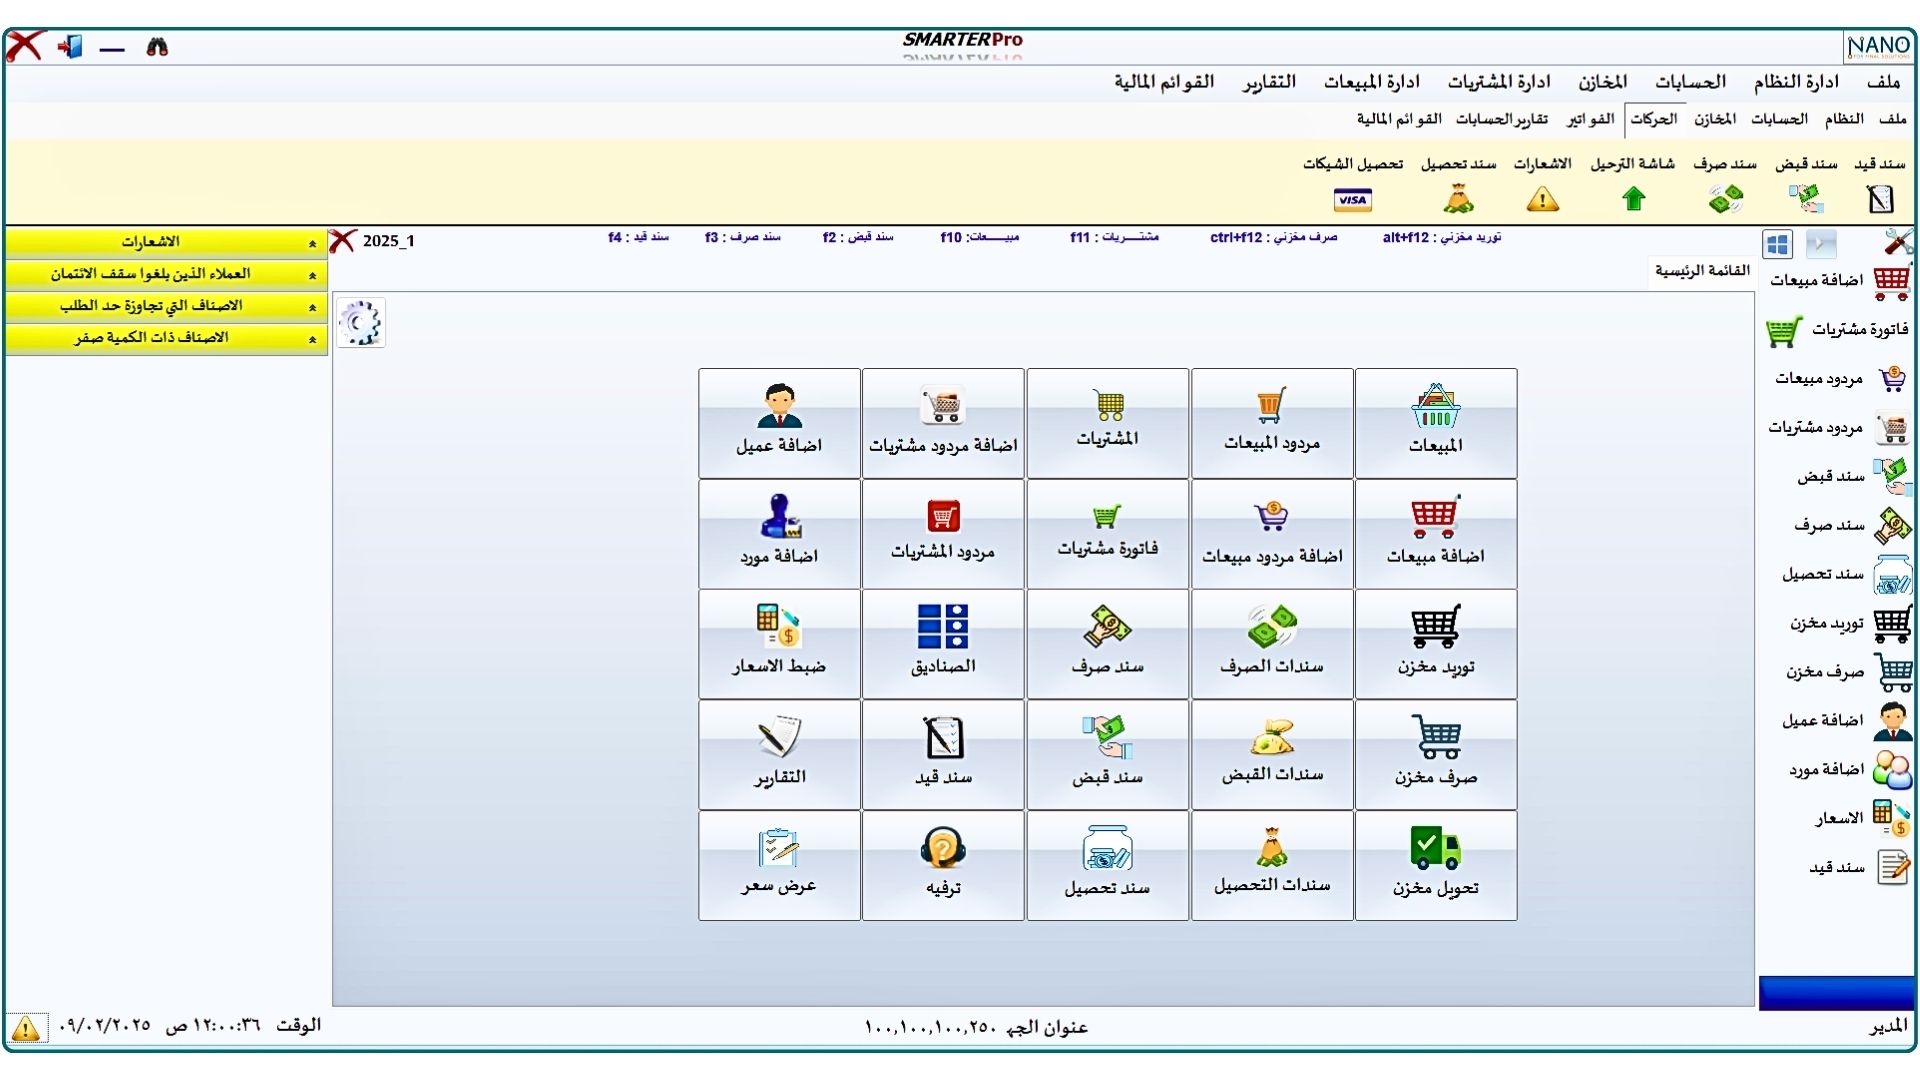This screenshot has height=1080, width=1920.
Task: Click the exit door icon in title bar
Action: coord(69,46)
